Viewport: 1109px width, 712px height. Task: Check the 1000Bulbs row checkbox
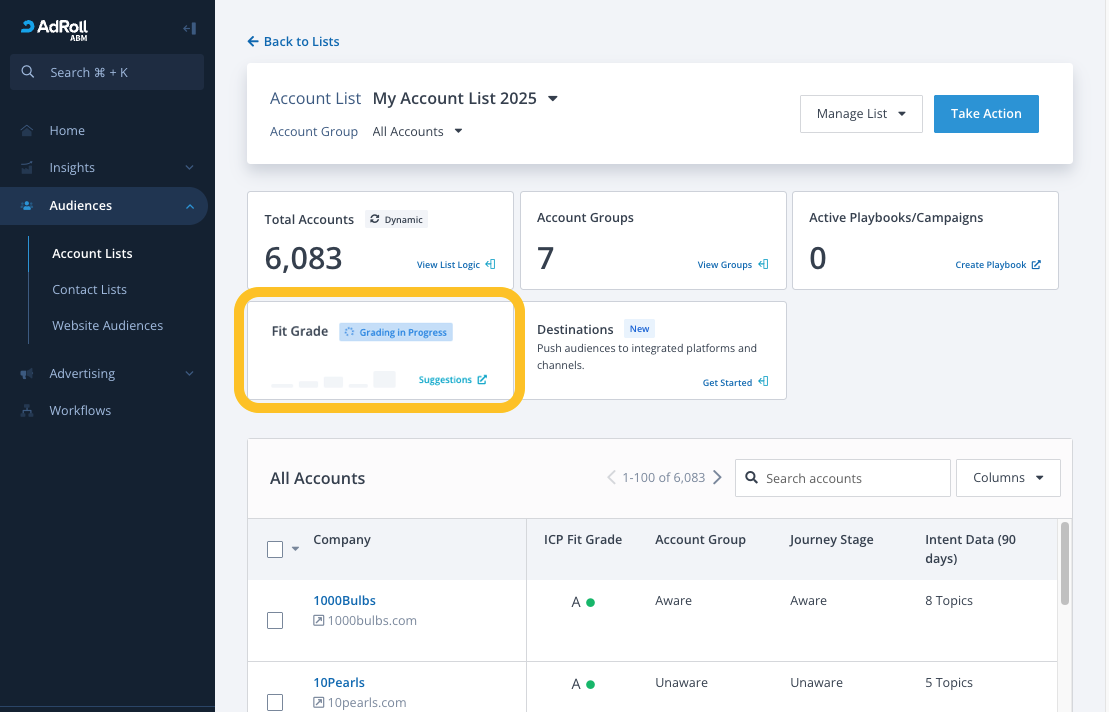pyautogui.click(x=275, y=621)
